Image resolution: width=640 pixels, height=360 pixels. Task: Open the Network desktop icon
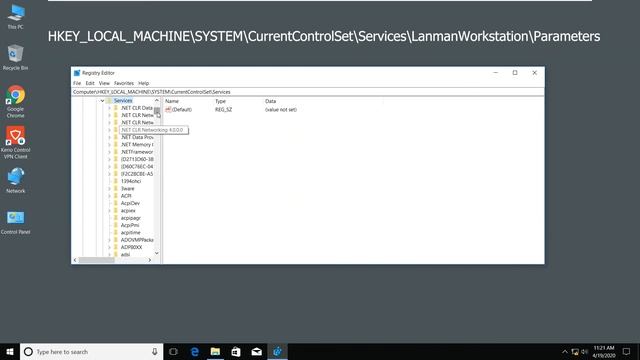click(16, 180)
